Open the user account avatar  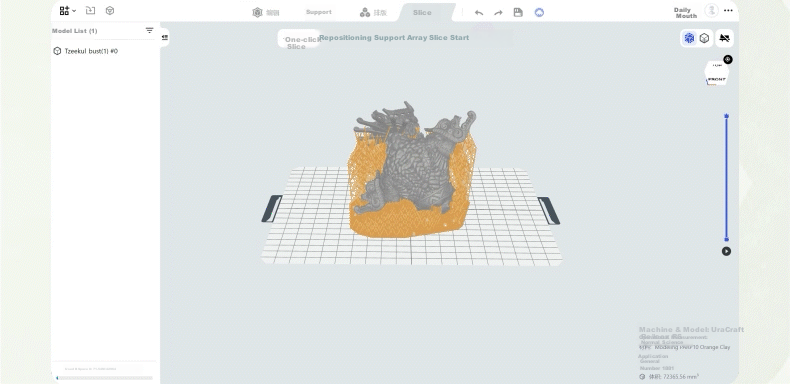(x=711, y=10)
